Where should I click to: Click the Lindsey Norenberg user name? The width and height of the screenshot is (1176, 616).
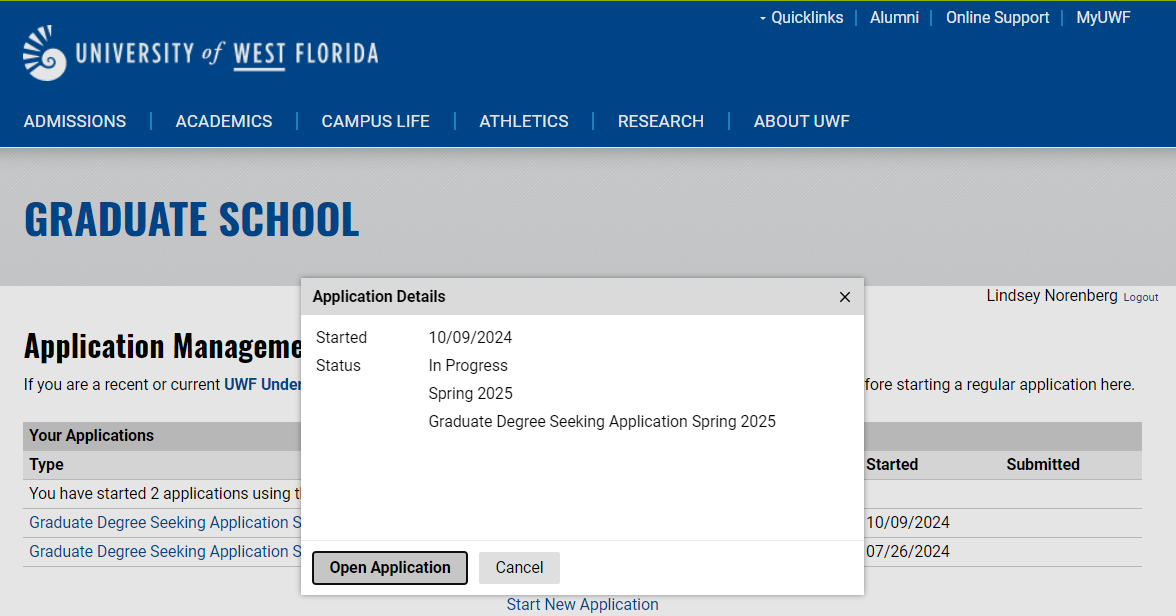point(1052,296)
